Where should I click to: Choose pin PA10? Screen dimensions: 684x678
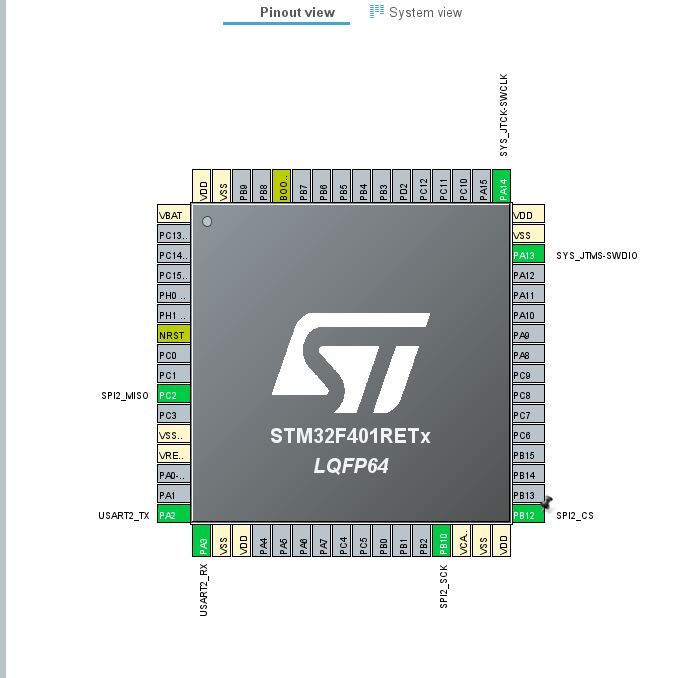coord(528,315)
